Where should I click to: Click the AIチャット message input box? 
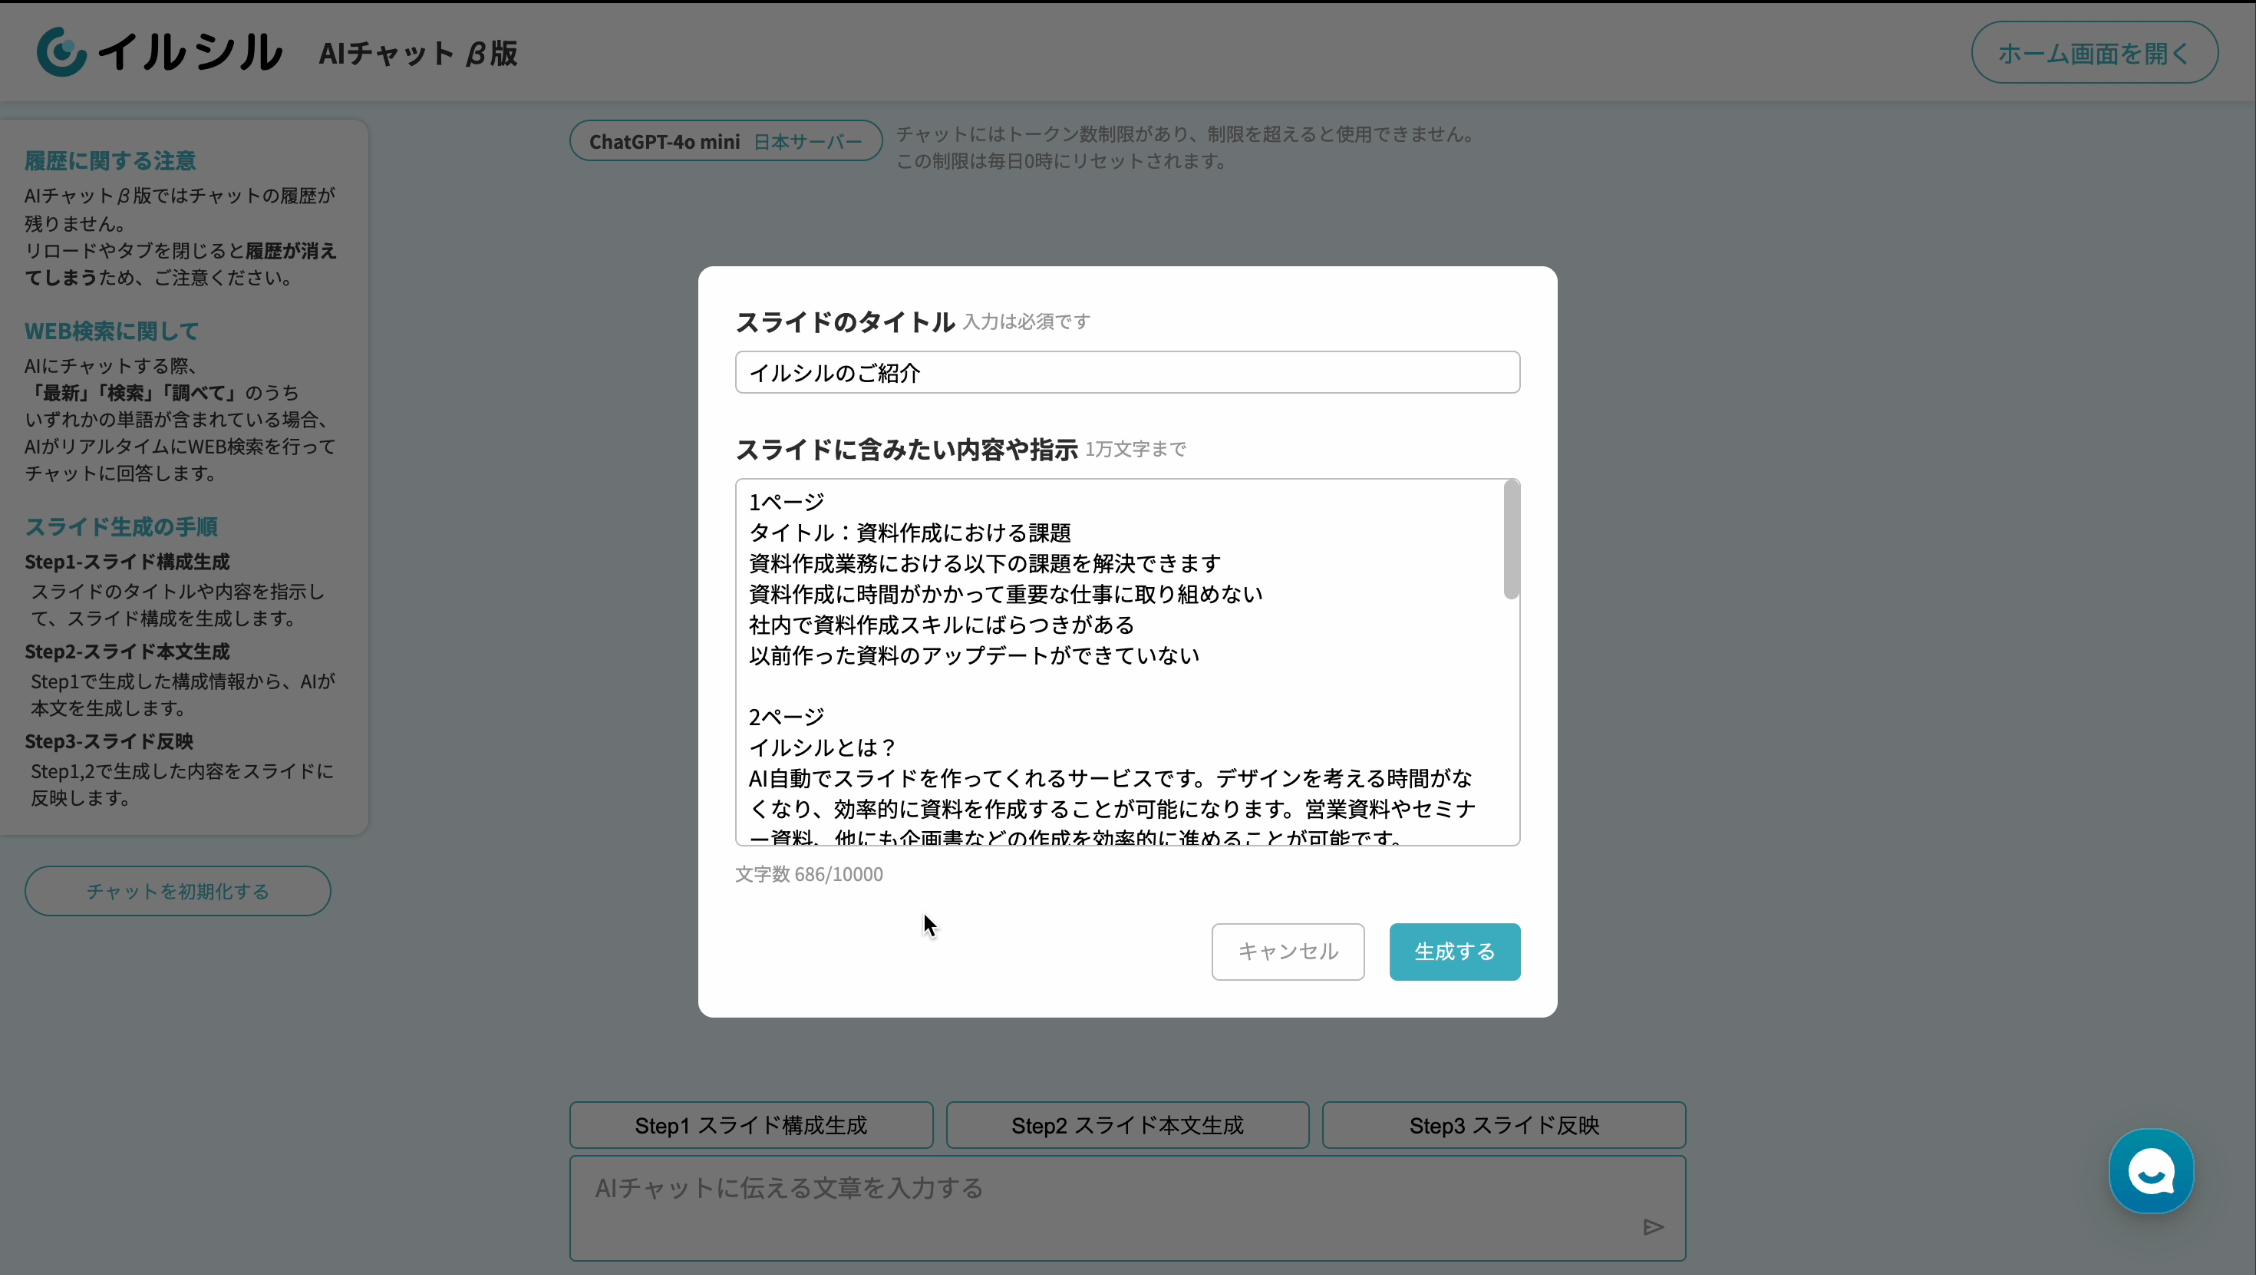1100,1207
